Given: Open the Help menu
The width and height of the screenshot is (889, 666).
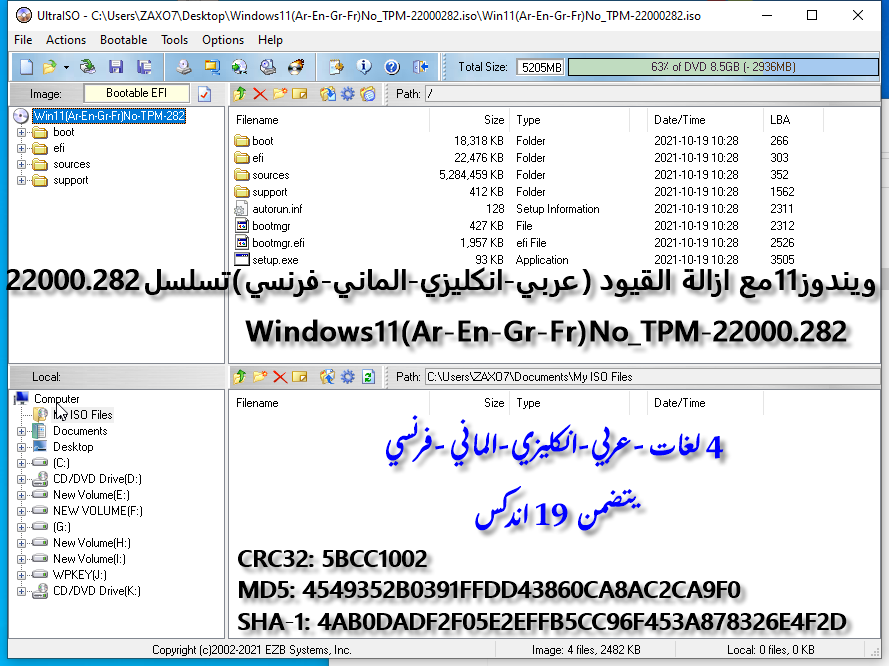Looking at the screenshot, I should point(270,40).
